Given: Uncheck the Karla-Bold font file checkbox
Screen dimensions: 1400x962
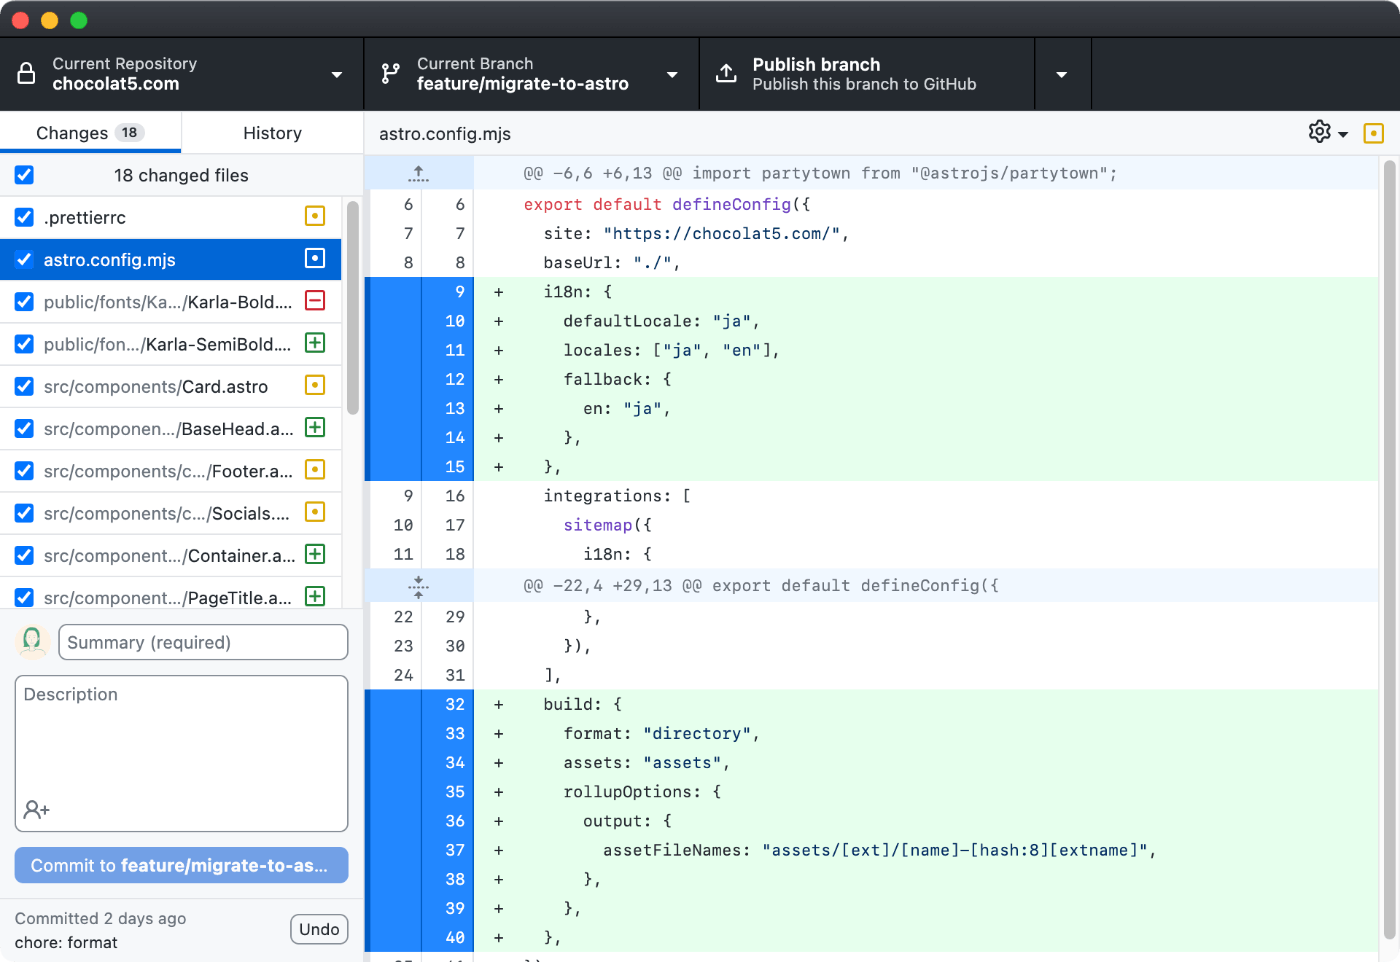Looking at the screenshot, I should [x=24, y=302].
